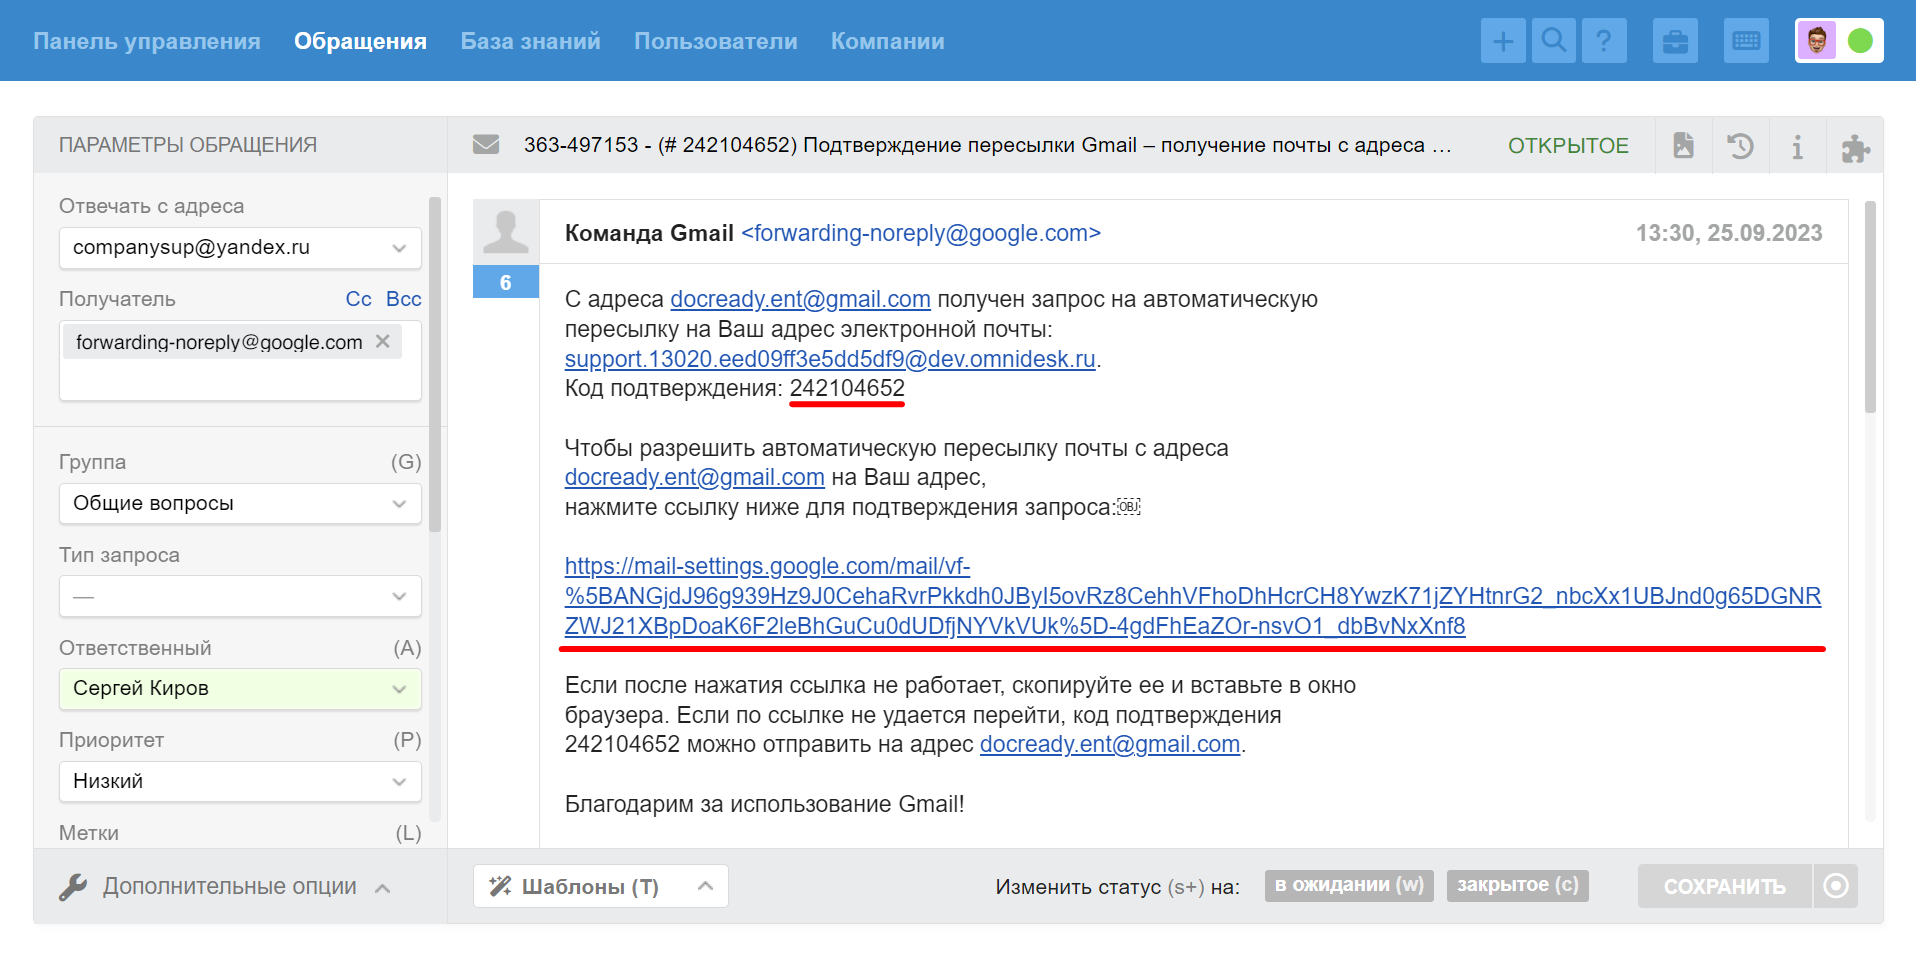Click the Cc link
This screenshot has width=1916, height=957.
358,299
